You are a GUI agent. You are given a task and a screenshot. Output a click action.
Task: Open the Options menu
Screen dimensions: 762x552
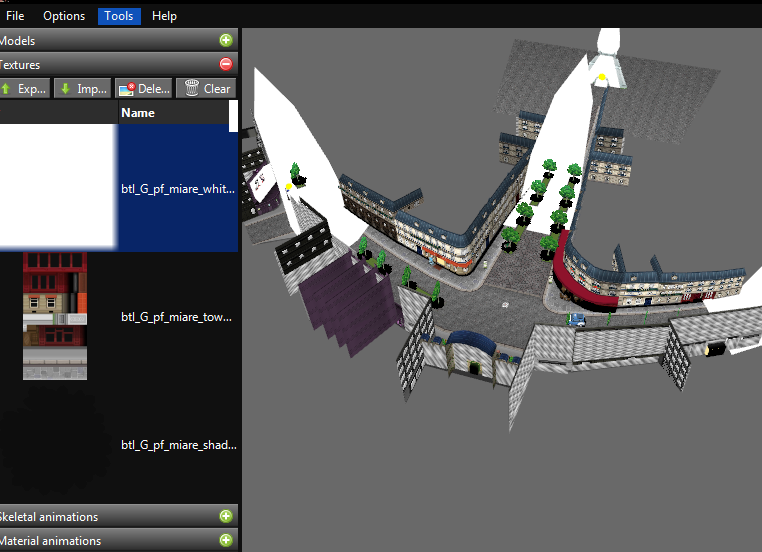(x=64, y=16)
